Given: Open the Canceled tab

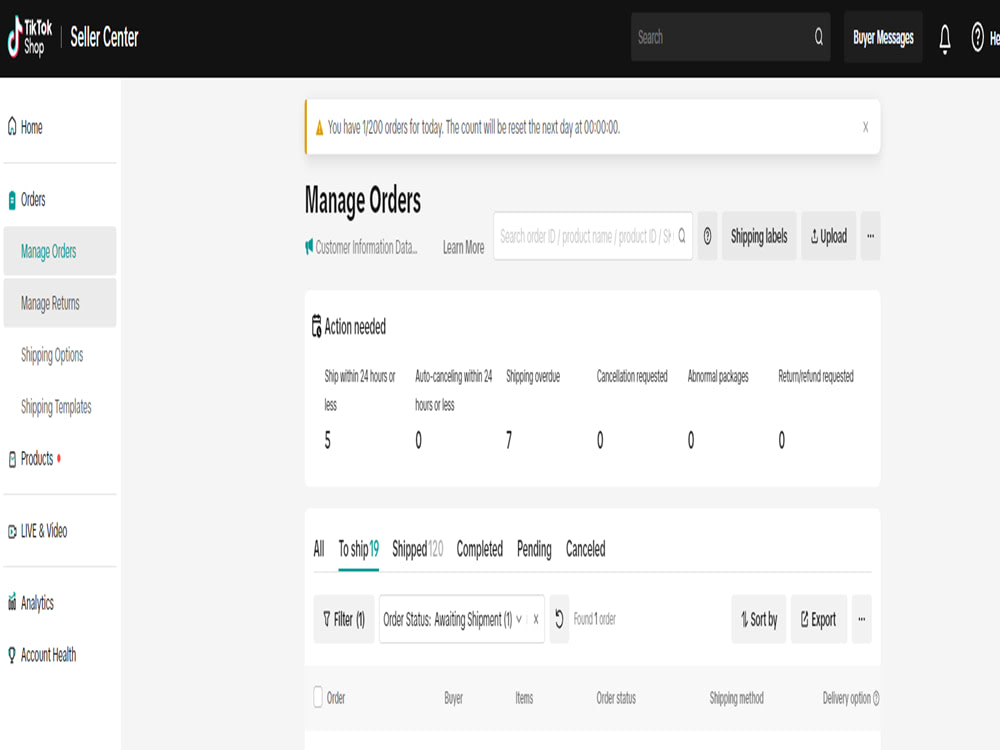Looking at the screenshot, I should click(585, 548).
